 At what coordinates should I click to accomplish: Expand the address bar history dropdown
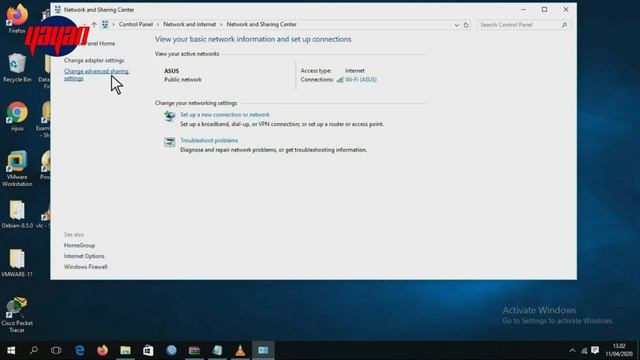pyautogui.click(x=456, y=25)
